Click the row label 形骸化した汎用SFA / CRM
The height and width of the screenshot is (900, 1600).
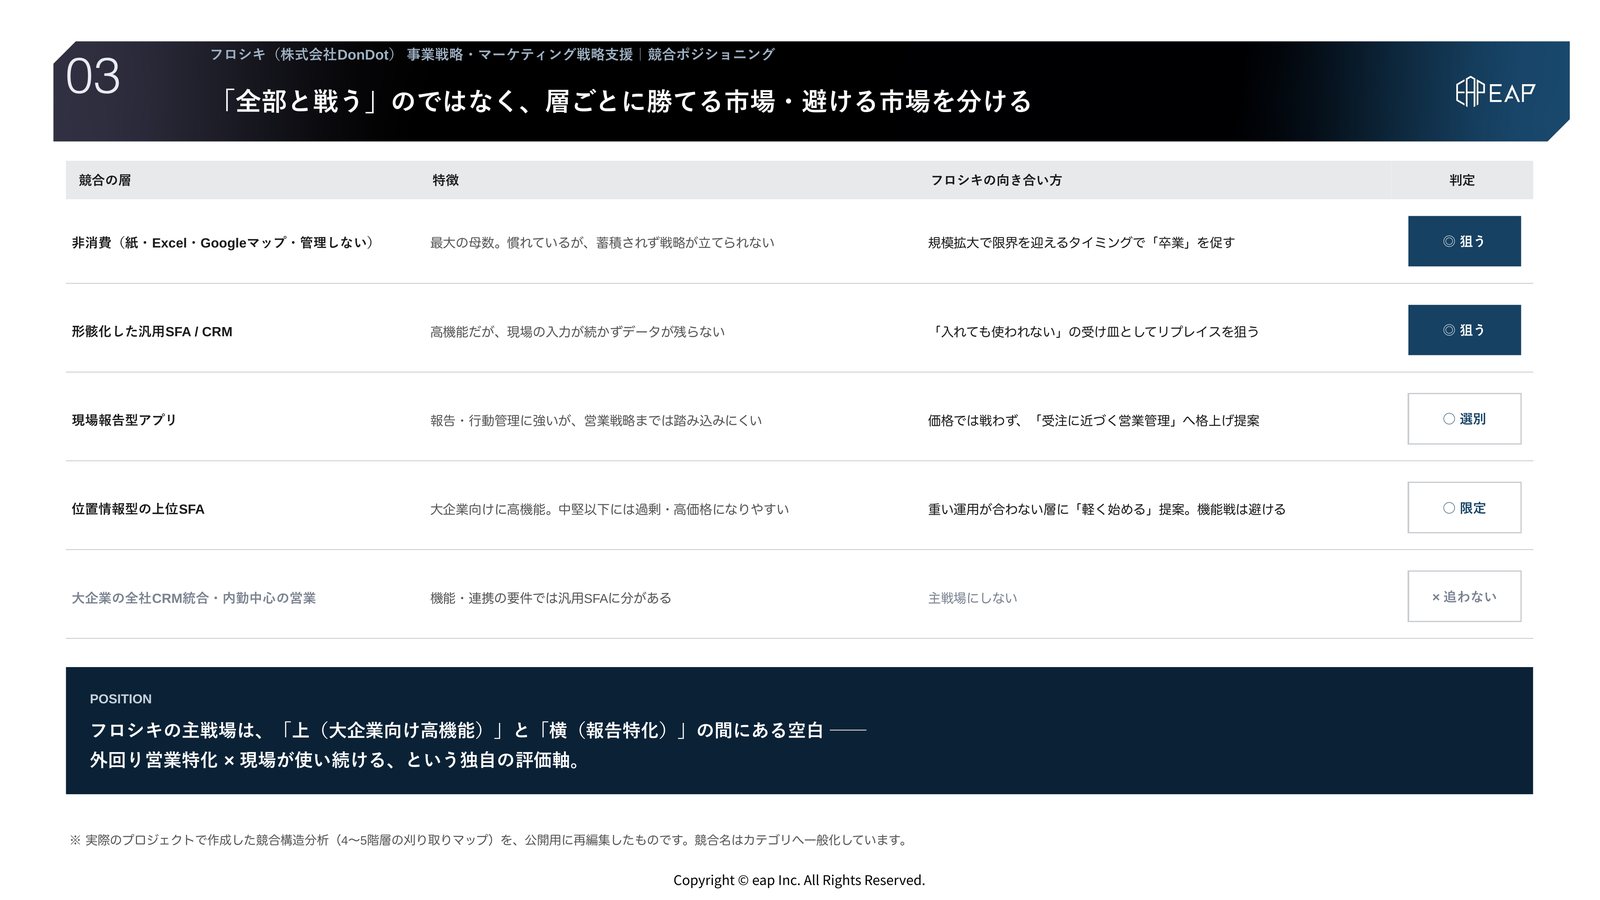coord(152,331)
